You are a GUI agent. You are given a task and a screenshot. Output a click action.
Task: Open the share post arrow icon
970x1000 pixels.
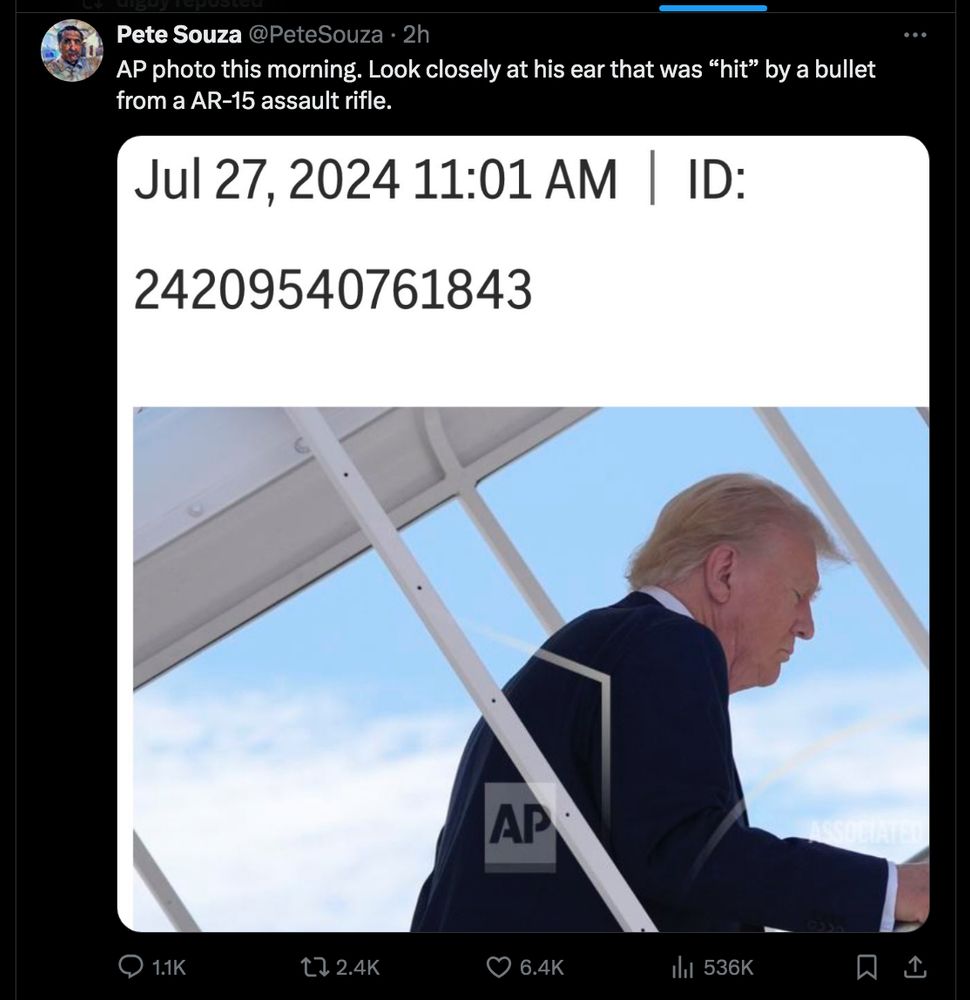click(915, 967)
